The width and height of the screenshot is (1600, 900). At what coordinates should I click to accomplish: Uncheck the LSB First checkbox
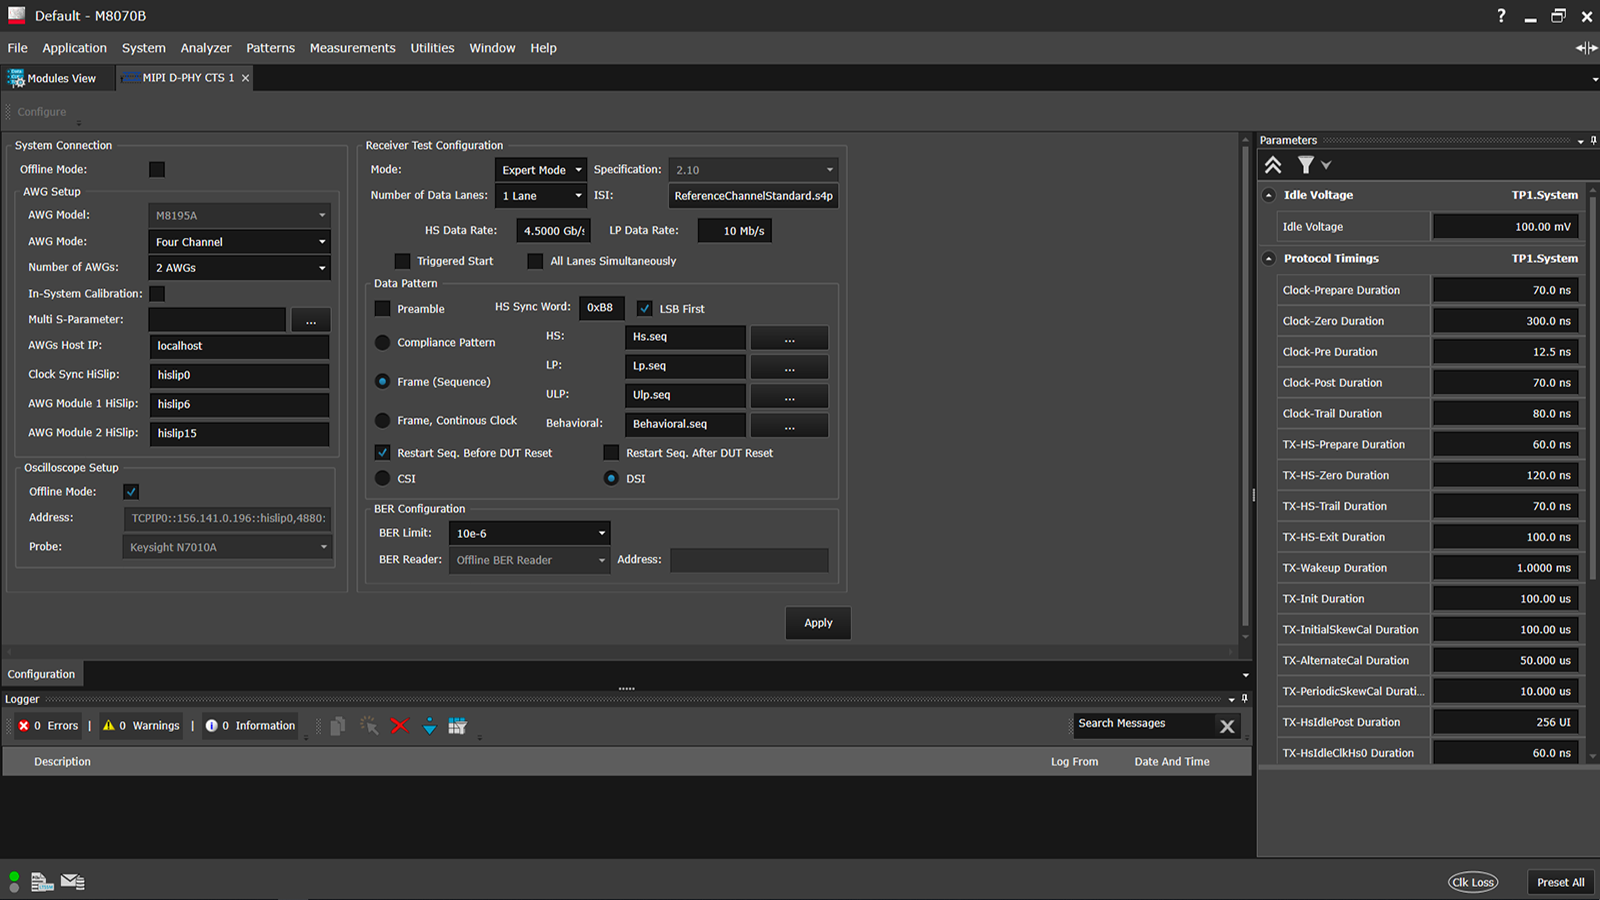[x=645, y=309]
